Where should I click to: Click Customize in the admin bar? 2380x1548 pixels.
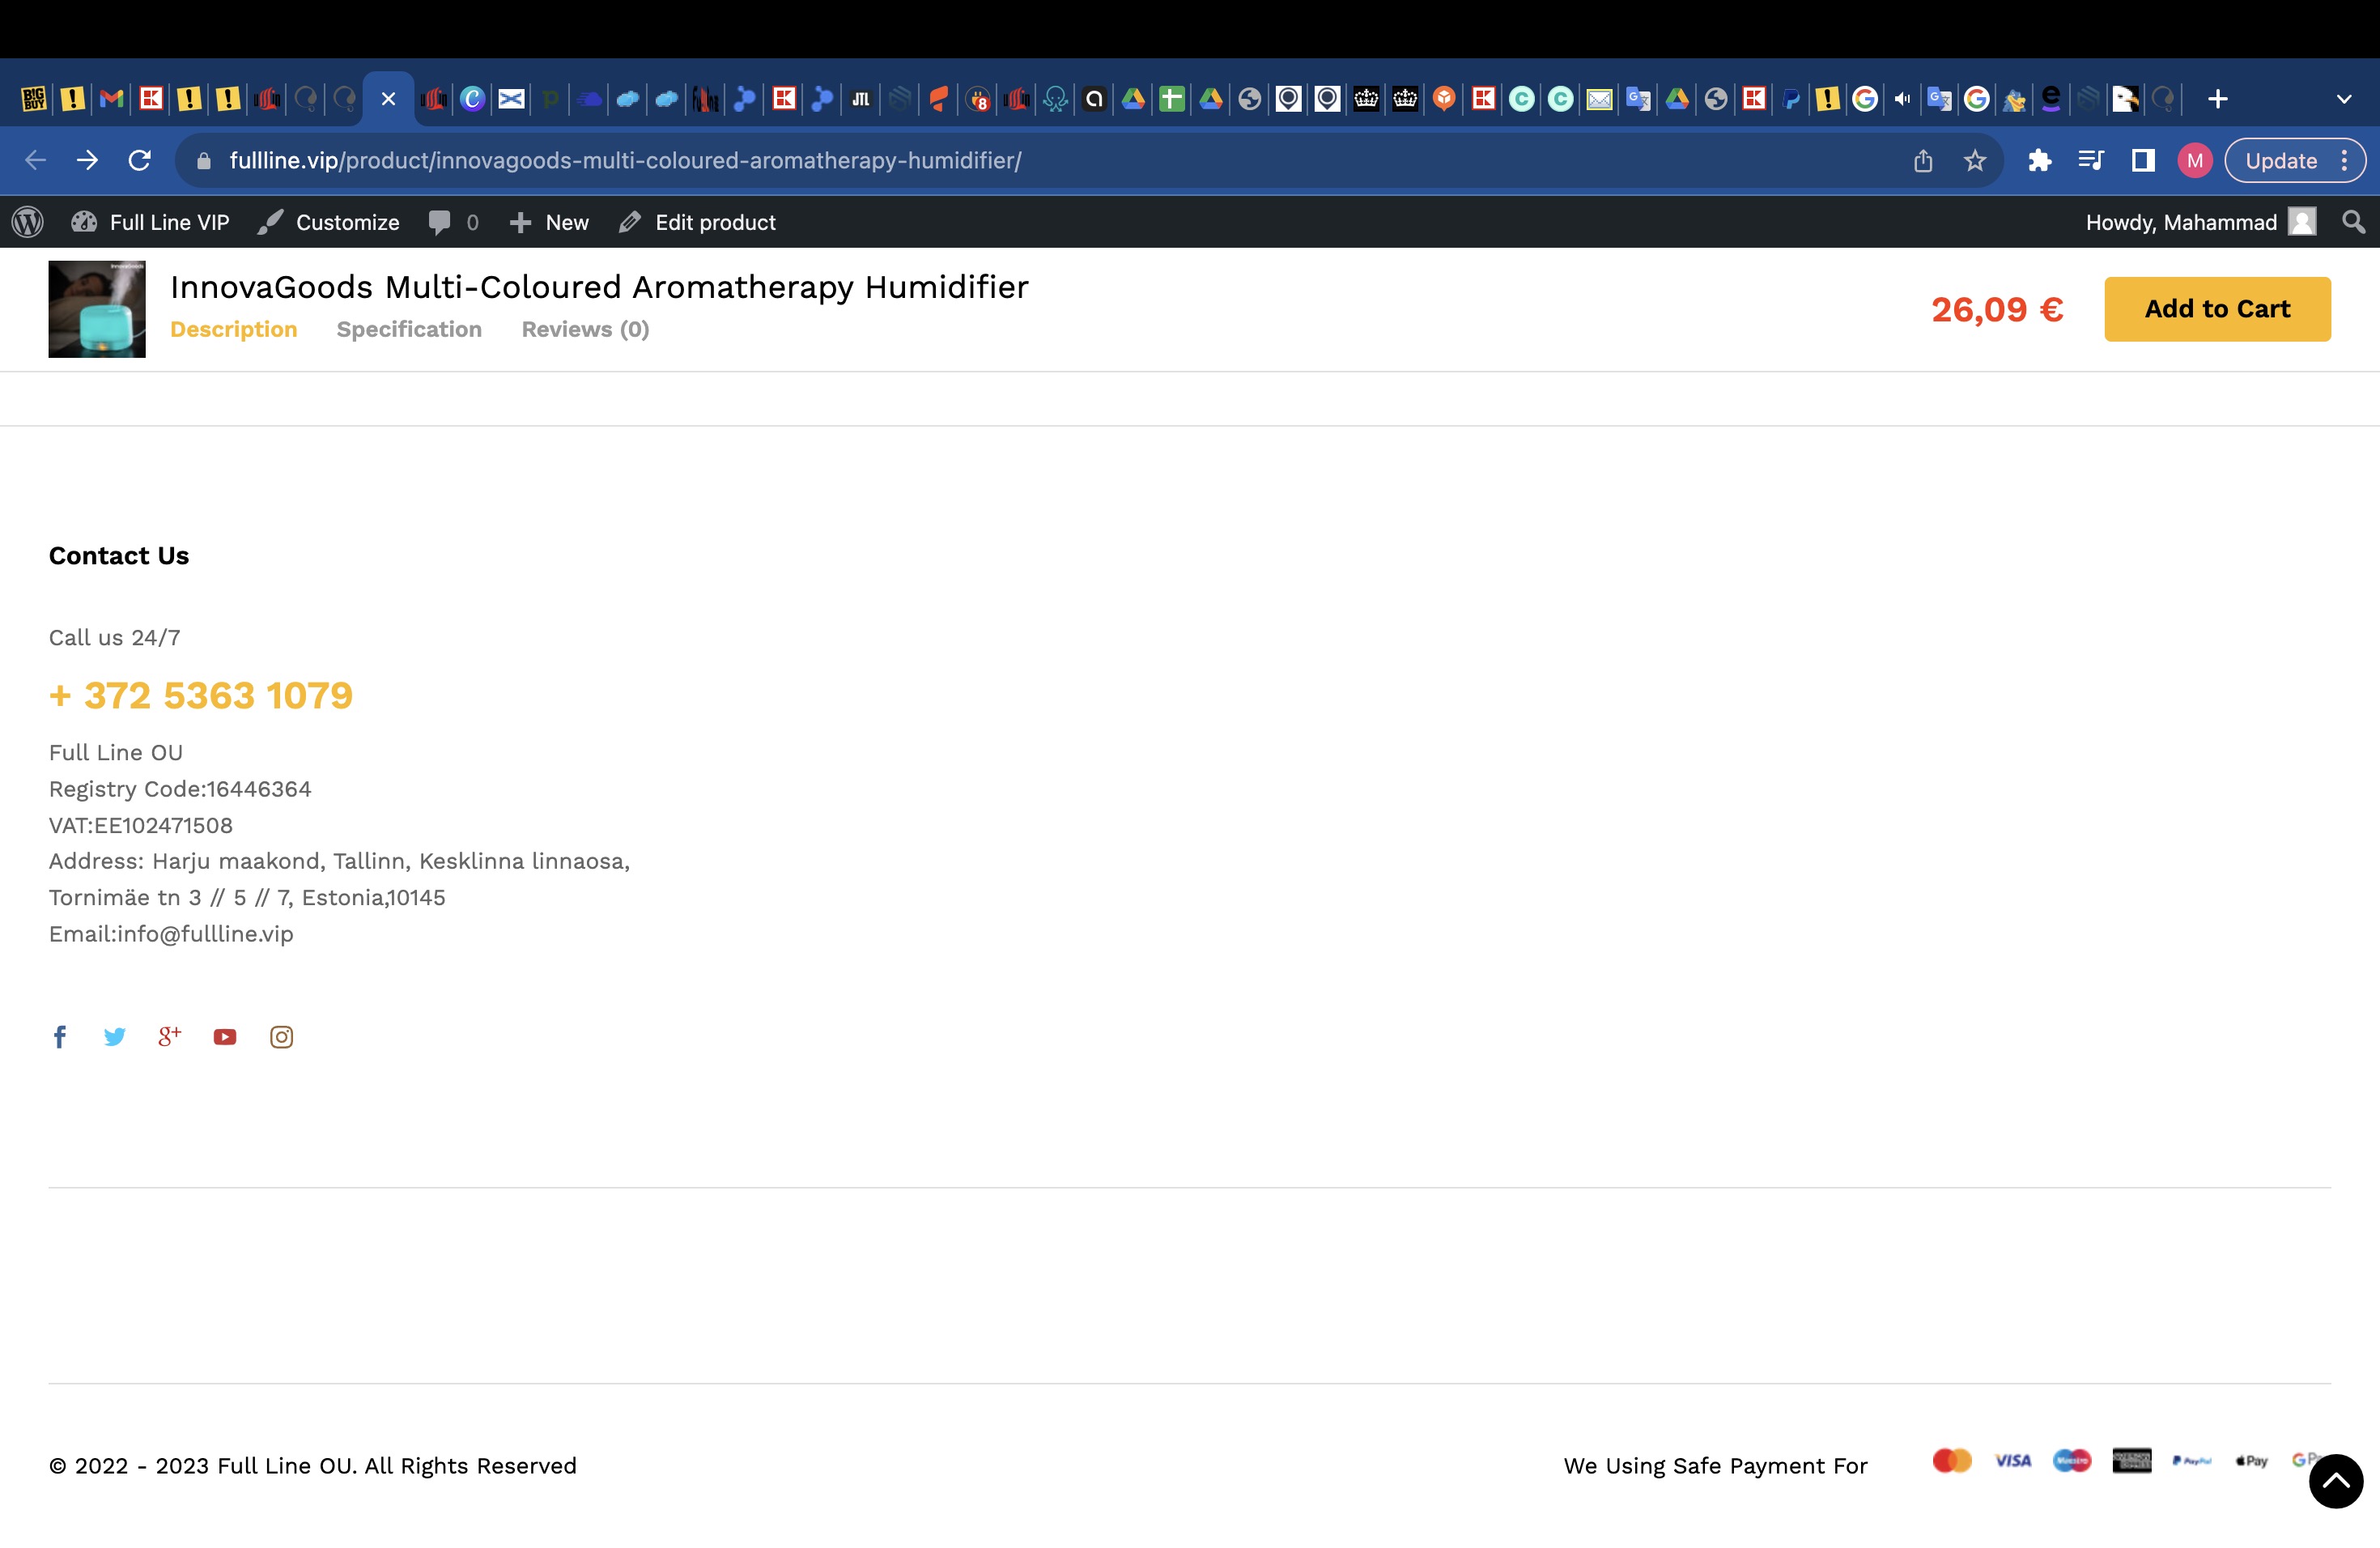328,222
